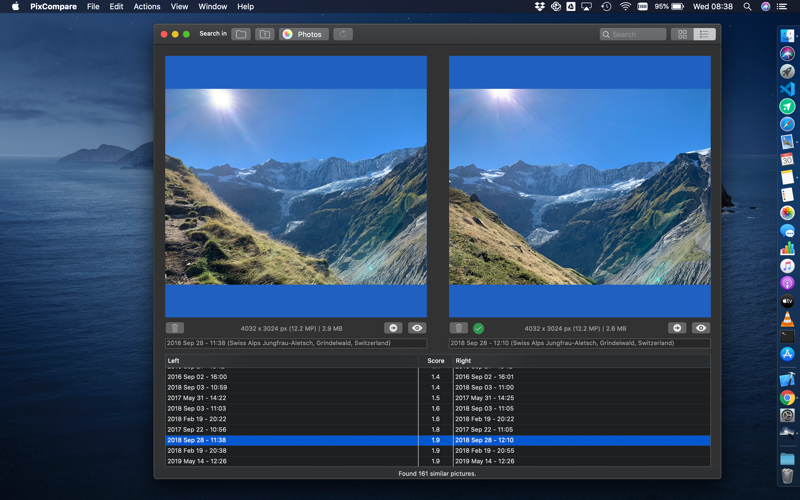Open the View menu
This screenshot has width=800, height=500.
pos(179,7)
